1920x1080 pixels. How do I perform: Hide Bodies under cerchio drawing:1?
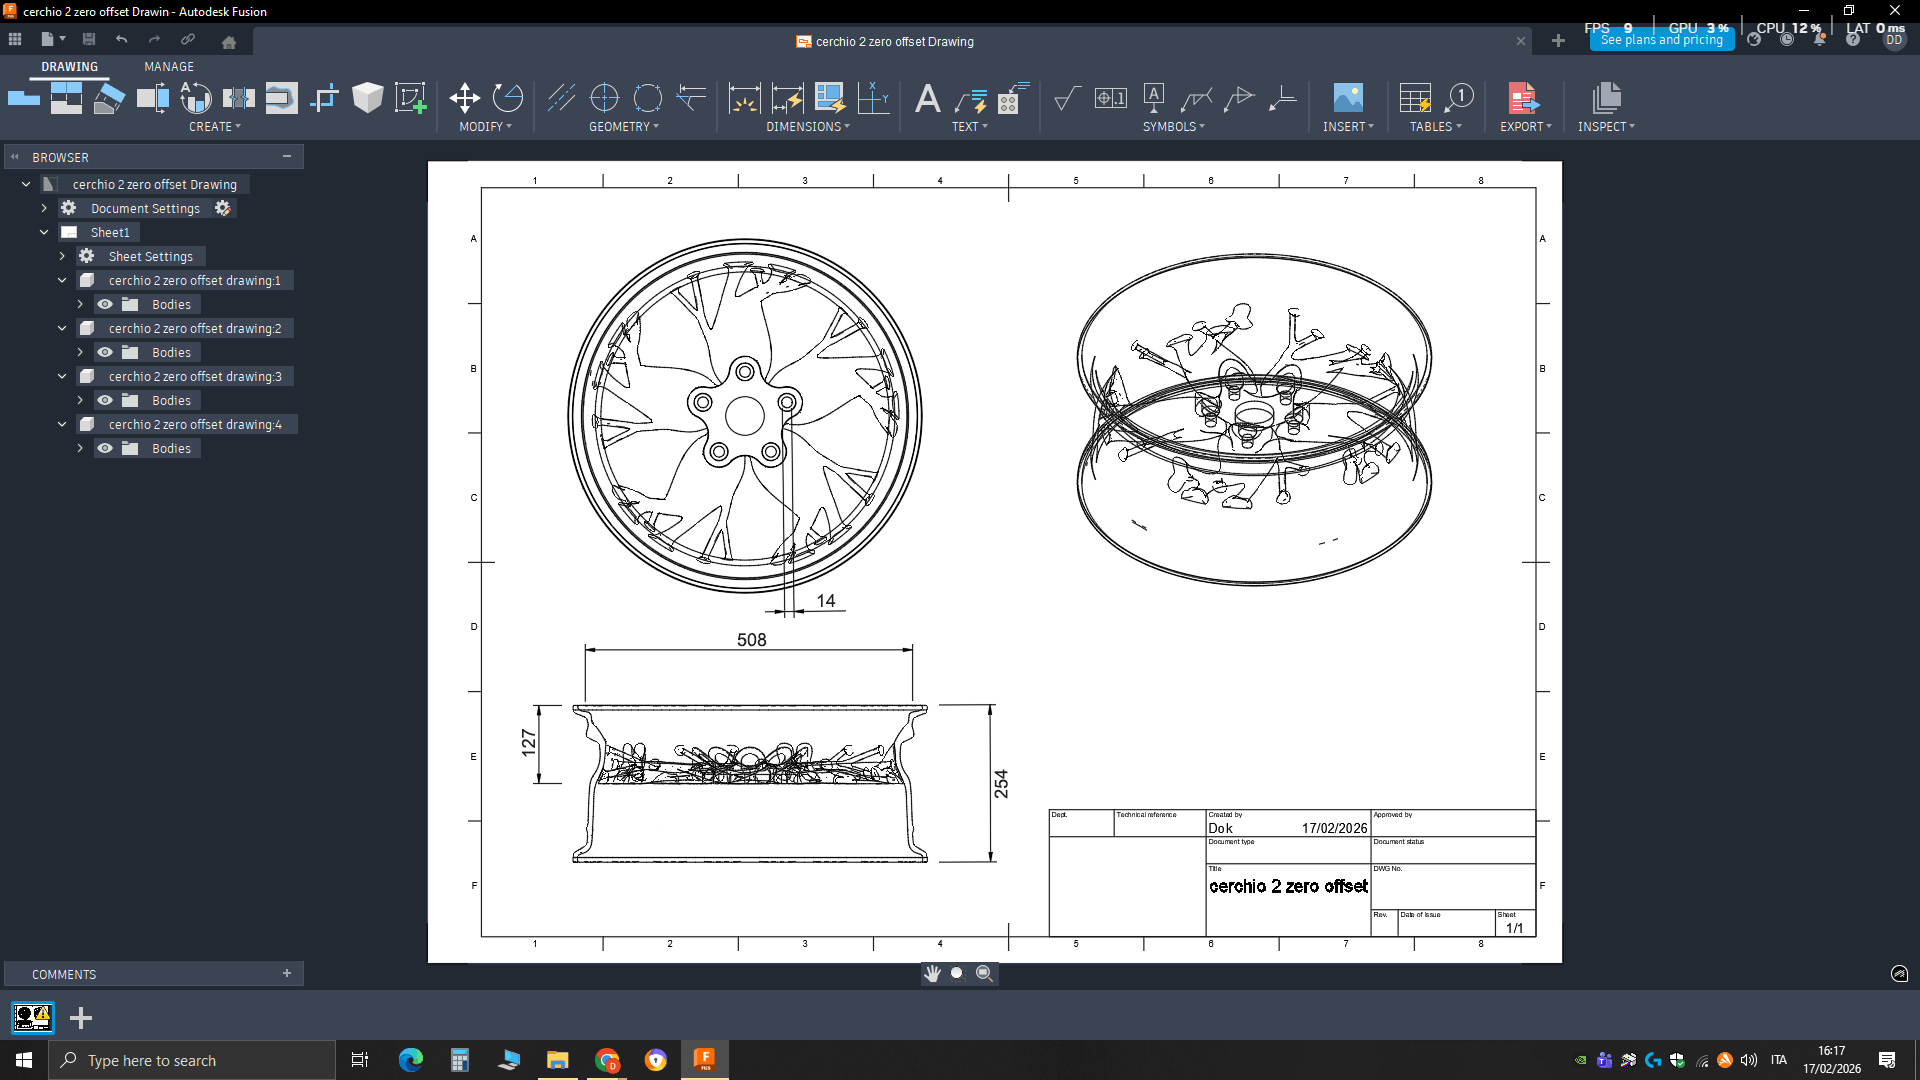pyautogui.click(x=105, y=305)
